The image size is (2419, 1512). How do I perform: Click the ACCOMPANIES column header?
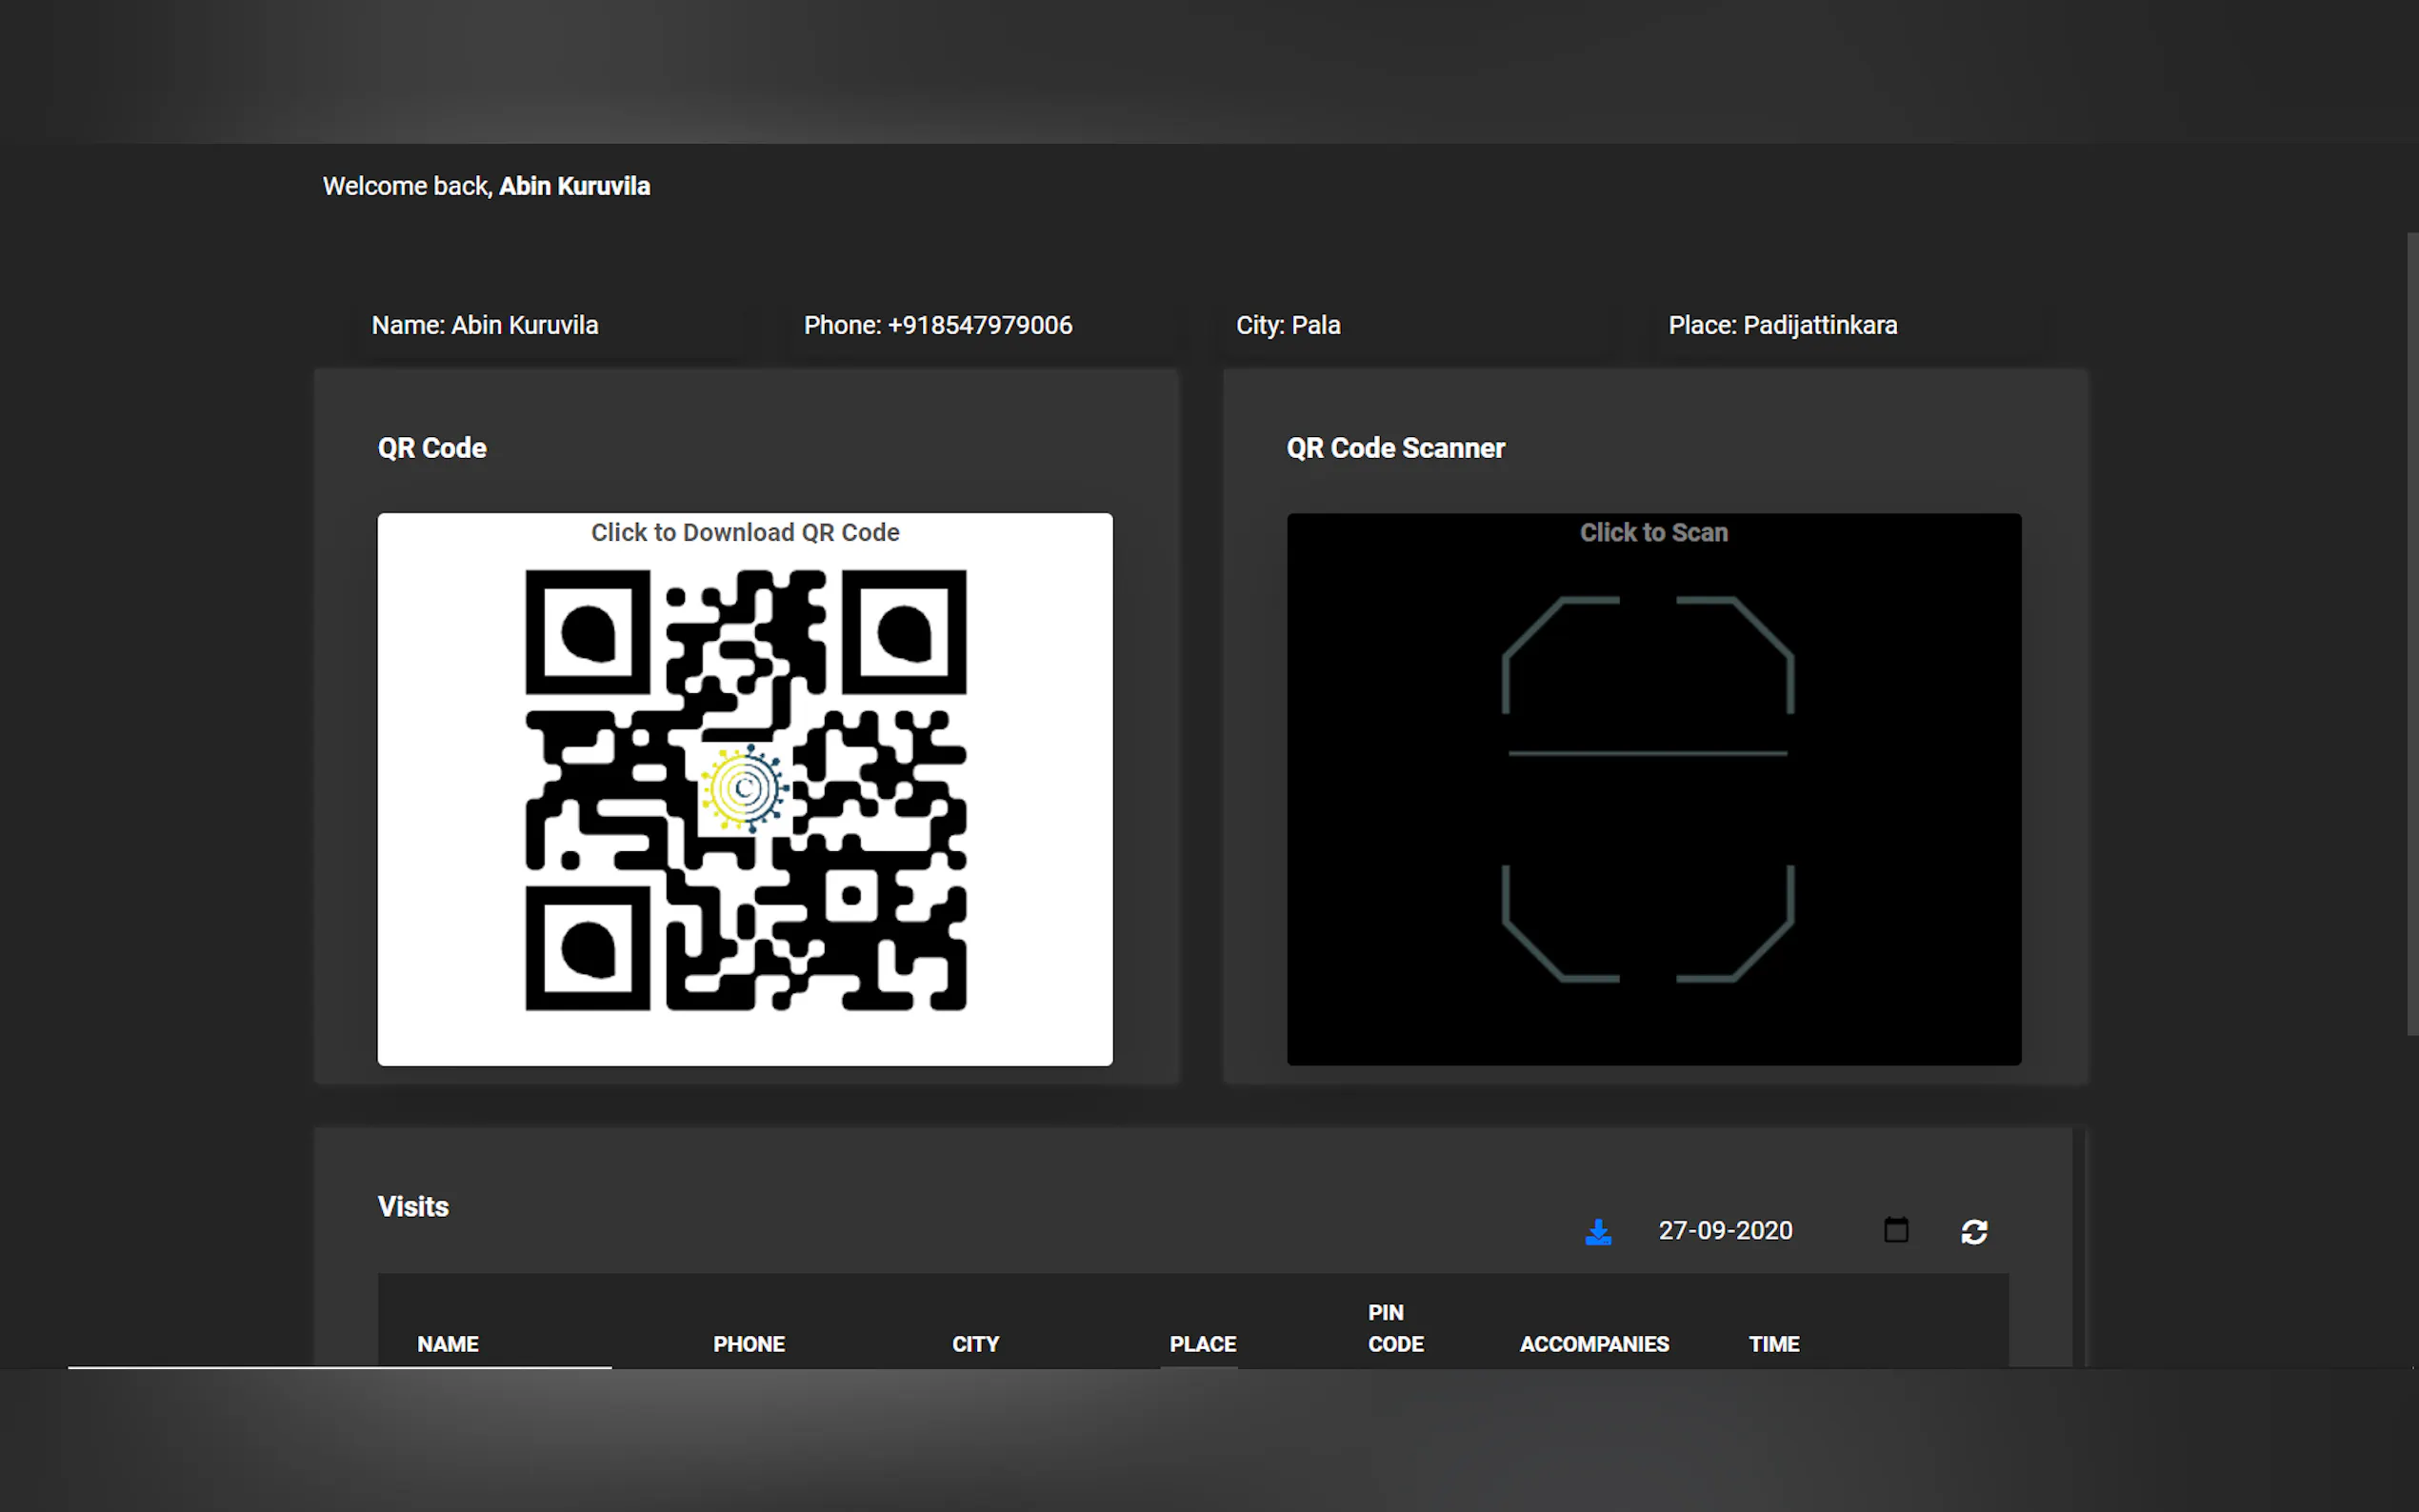pyautogui.click(x=1593, y=1344)
